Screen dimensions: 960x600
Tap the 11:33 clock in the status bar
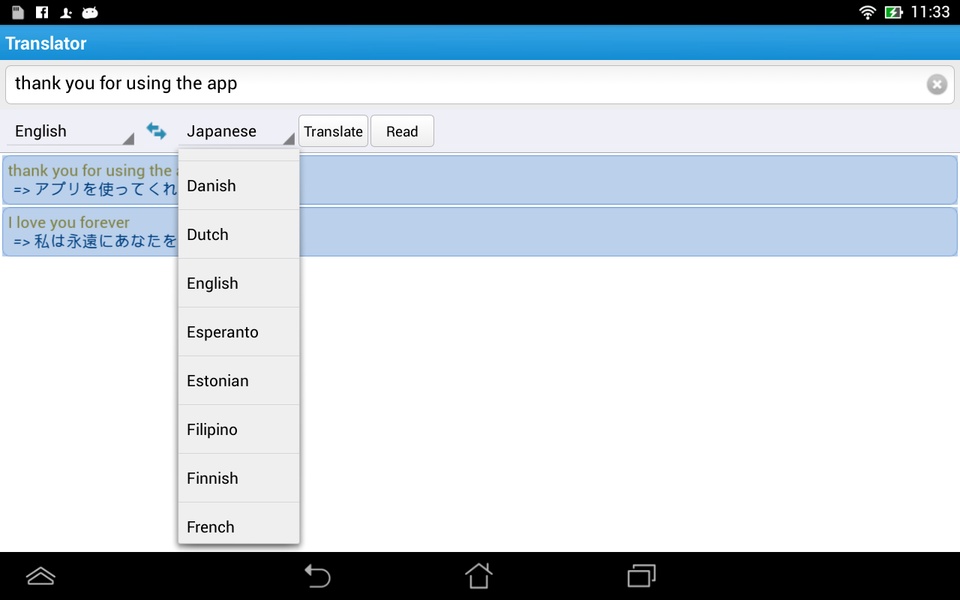click(x=930, y=12)
